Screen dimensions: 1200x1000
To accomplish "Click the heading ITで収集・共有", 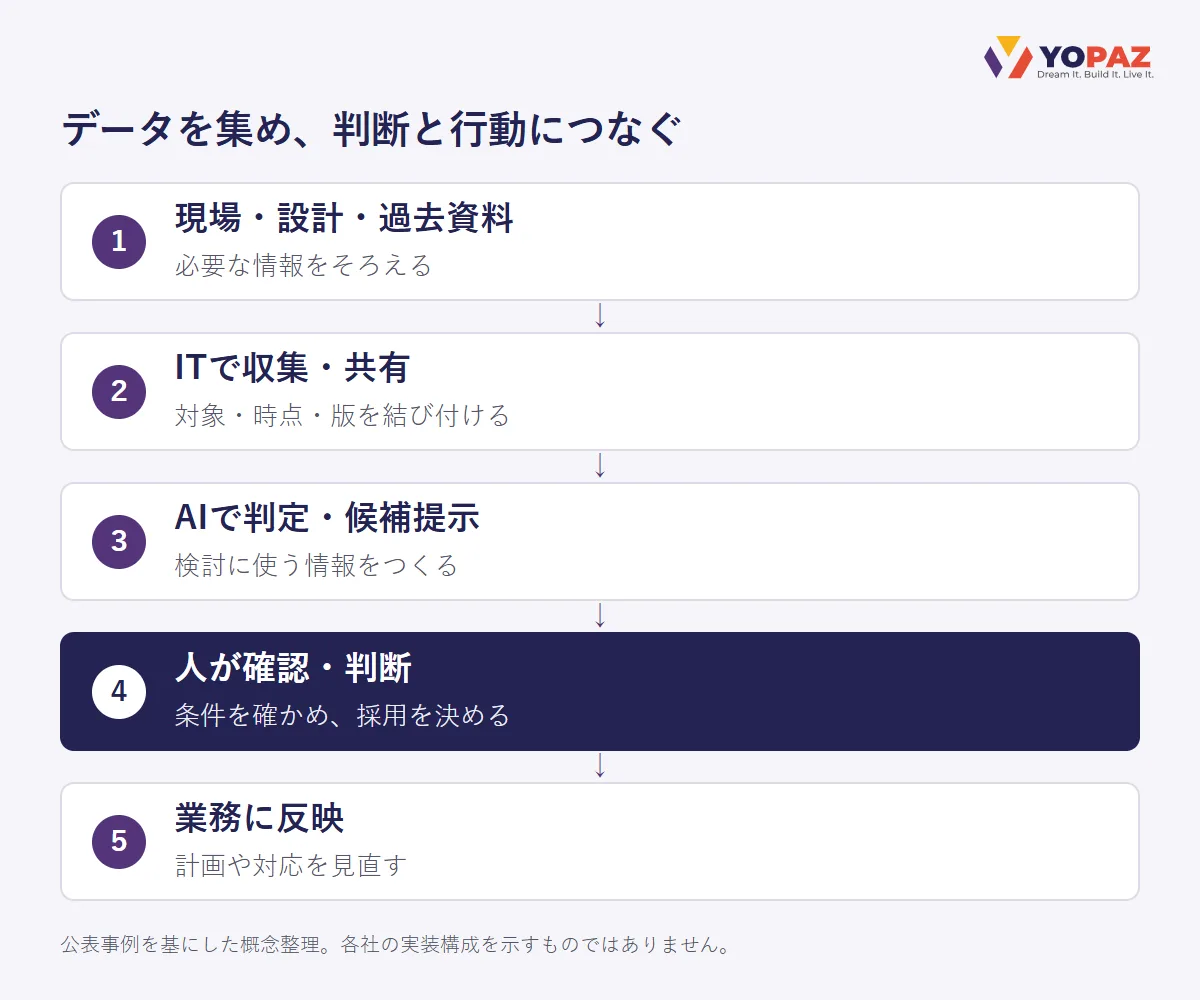I will click(292, 368).
